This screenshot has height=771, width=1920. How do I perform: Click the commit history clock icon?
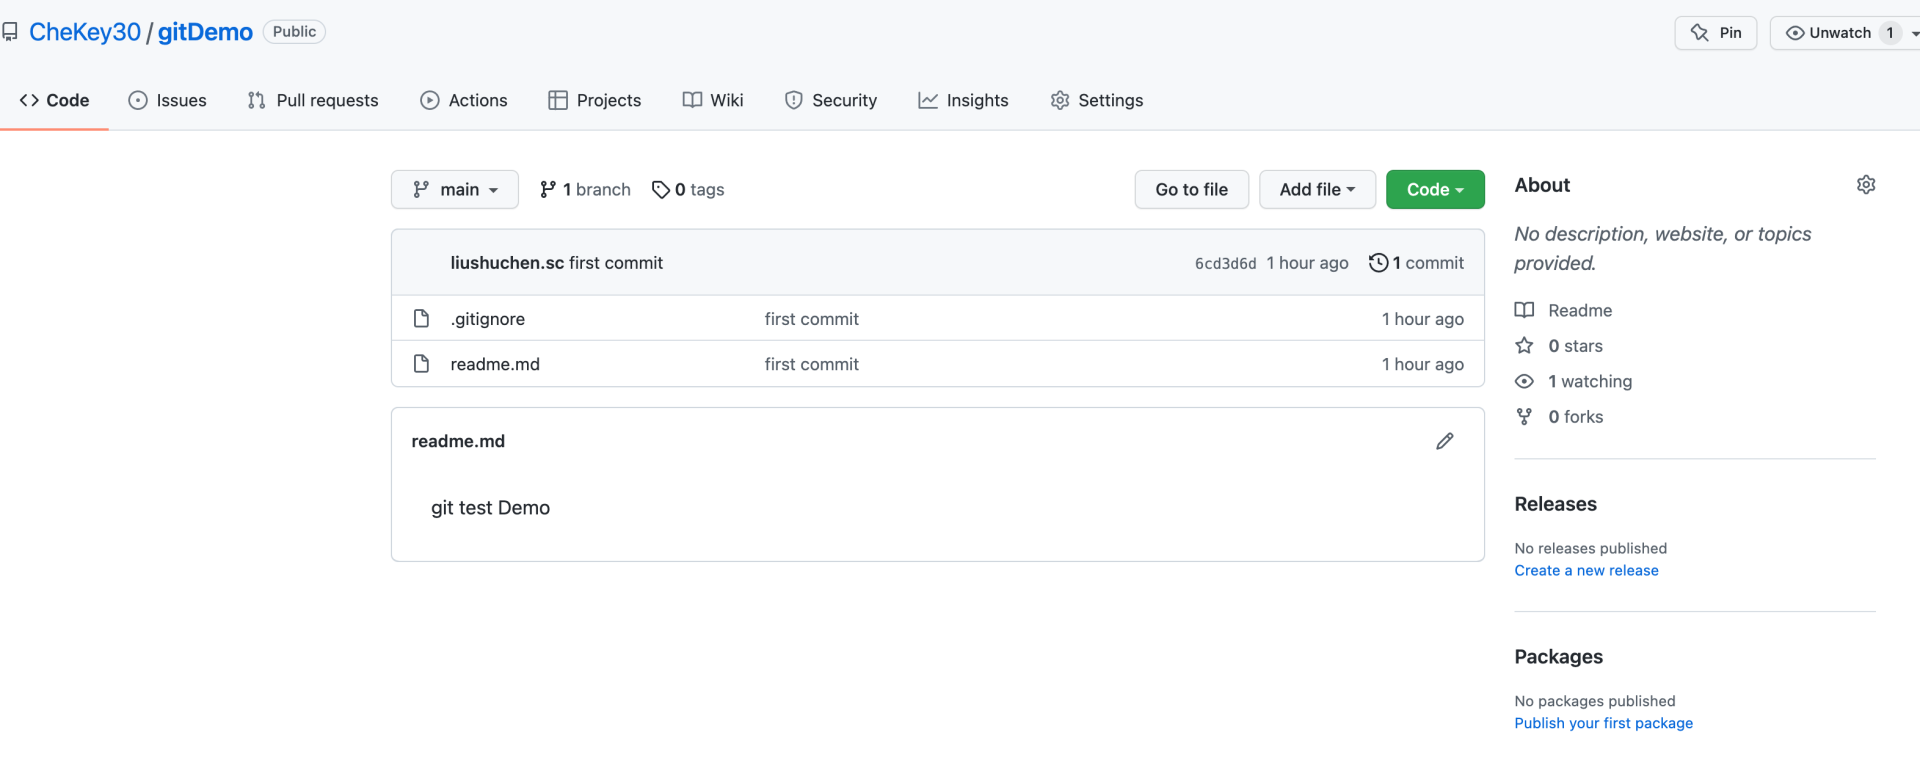coord(1378,263)
